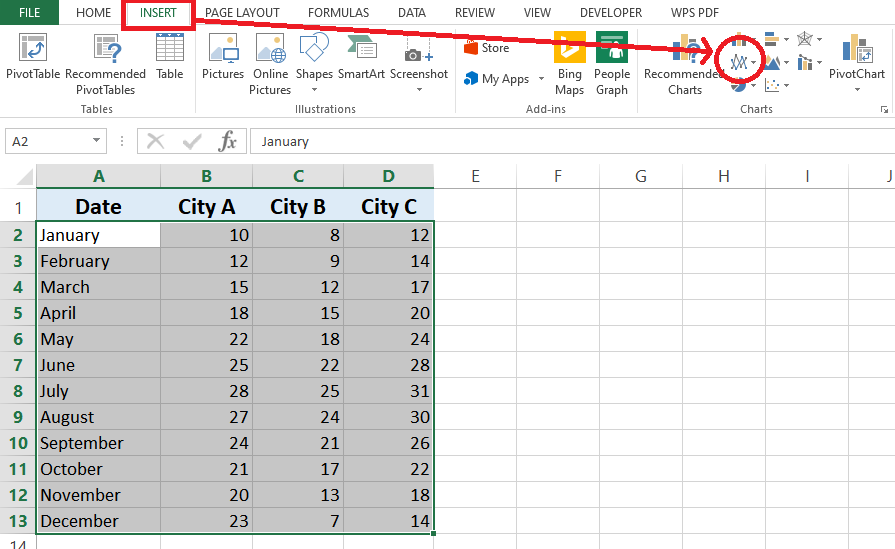
Task: Click the value 31 in July row
Action: coord(389,391)
